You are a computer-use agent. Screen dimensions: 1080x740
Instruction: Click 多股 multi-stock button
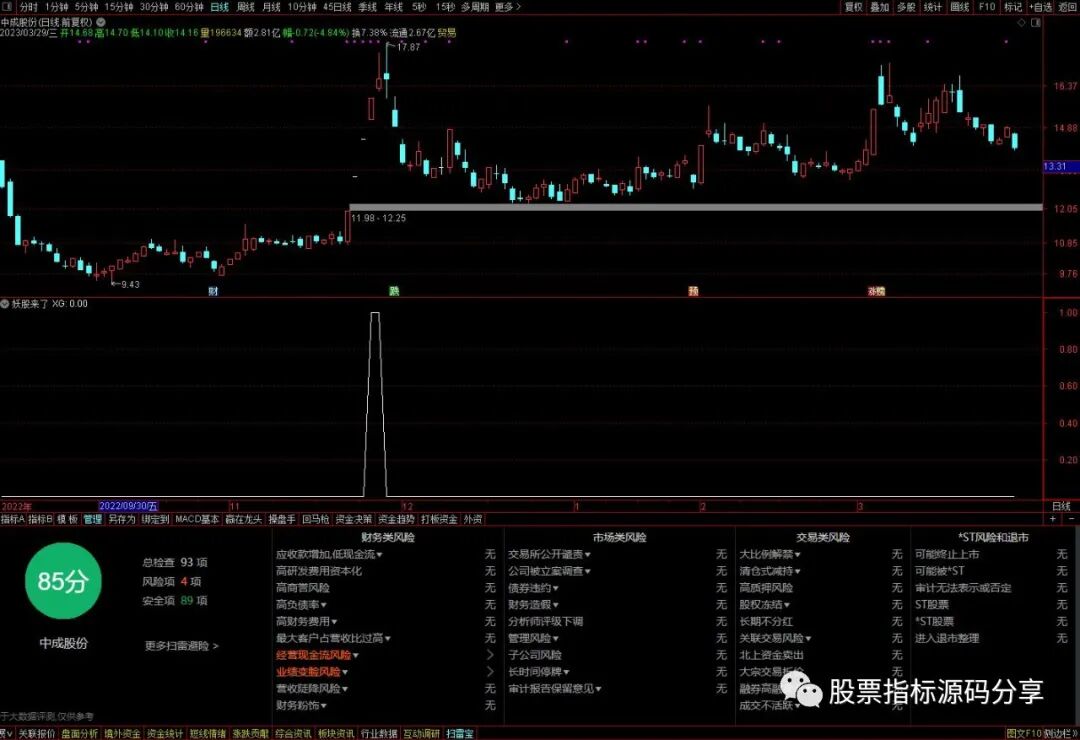point(906,7)
